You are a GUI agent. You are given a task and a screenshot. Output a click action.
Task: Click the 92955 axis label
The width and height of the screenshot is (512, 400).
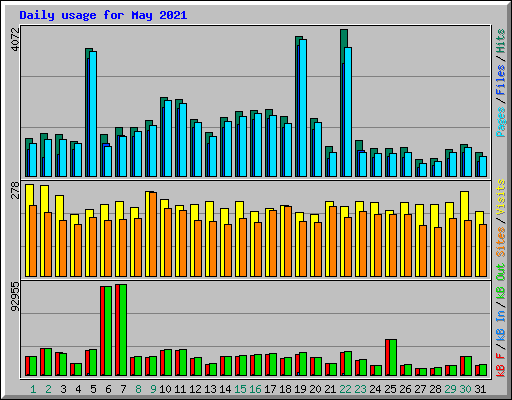(x=16, y=297)
